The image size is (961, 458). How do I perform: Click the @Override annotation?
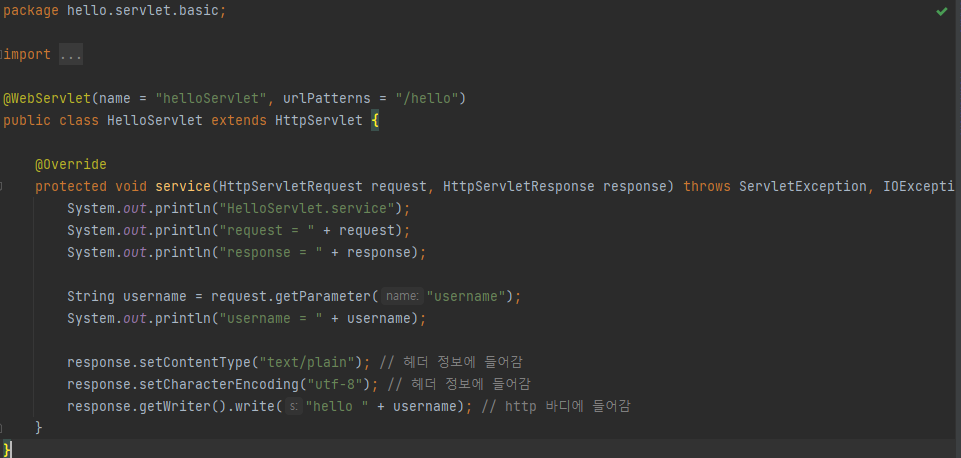click(70, 164)
